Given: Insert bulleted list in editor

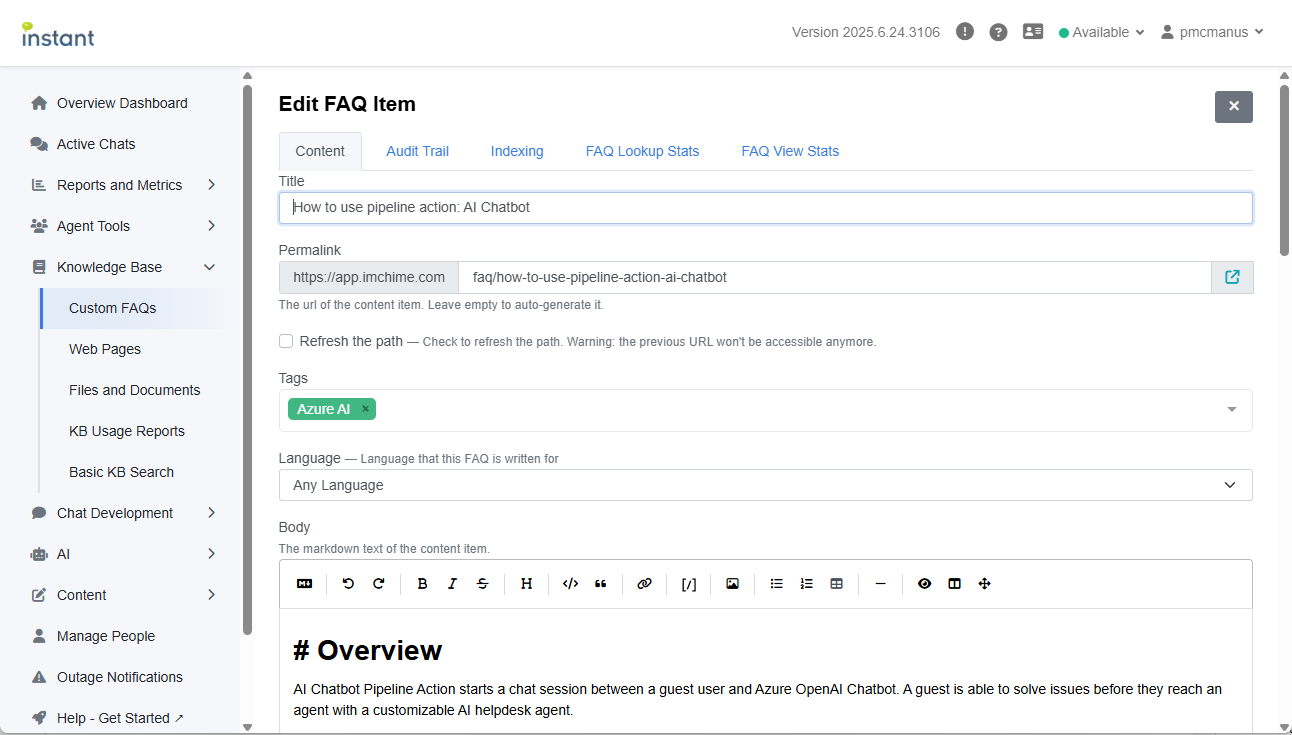Looking at the screenshot, I should pos(776,584).
